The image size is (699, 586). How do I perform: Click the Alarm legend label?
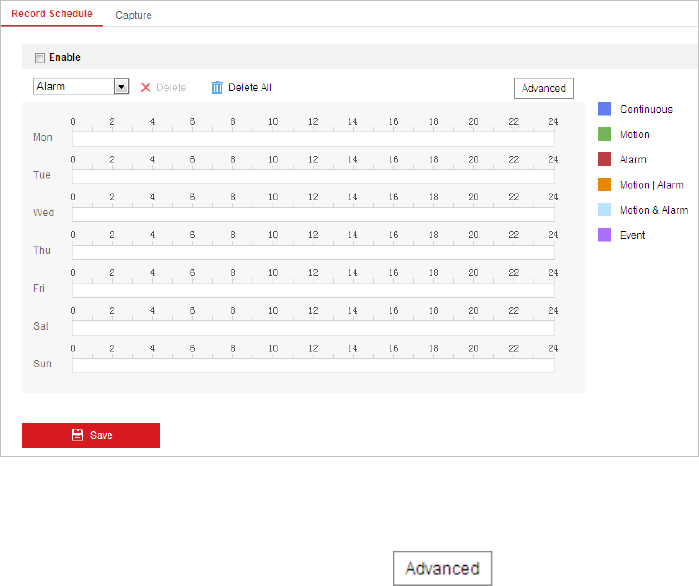[633, 160]
